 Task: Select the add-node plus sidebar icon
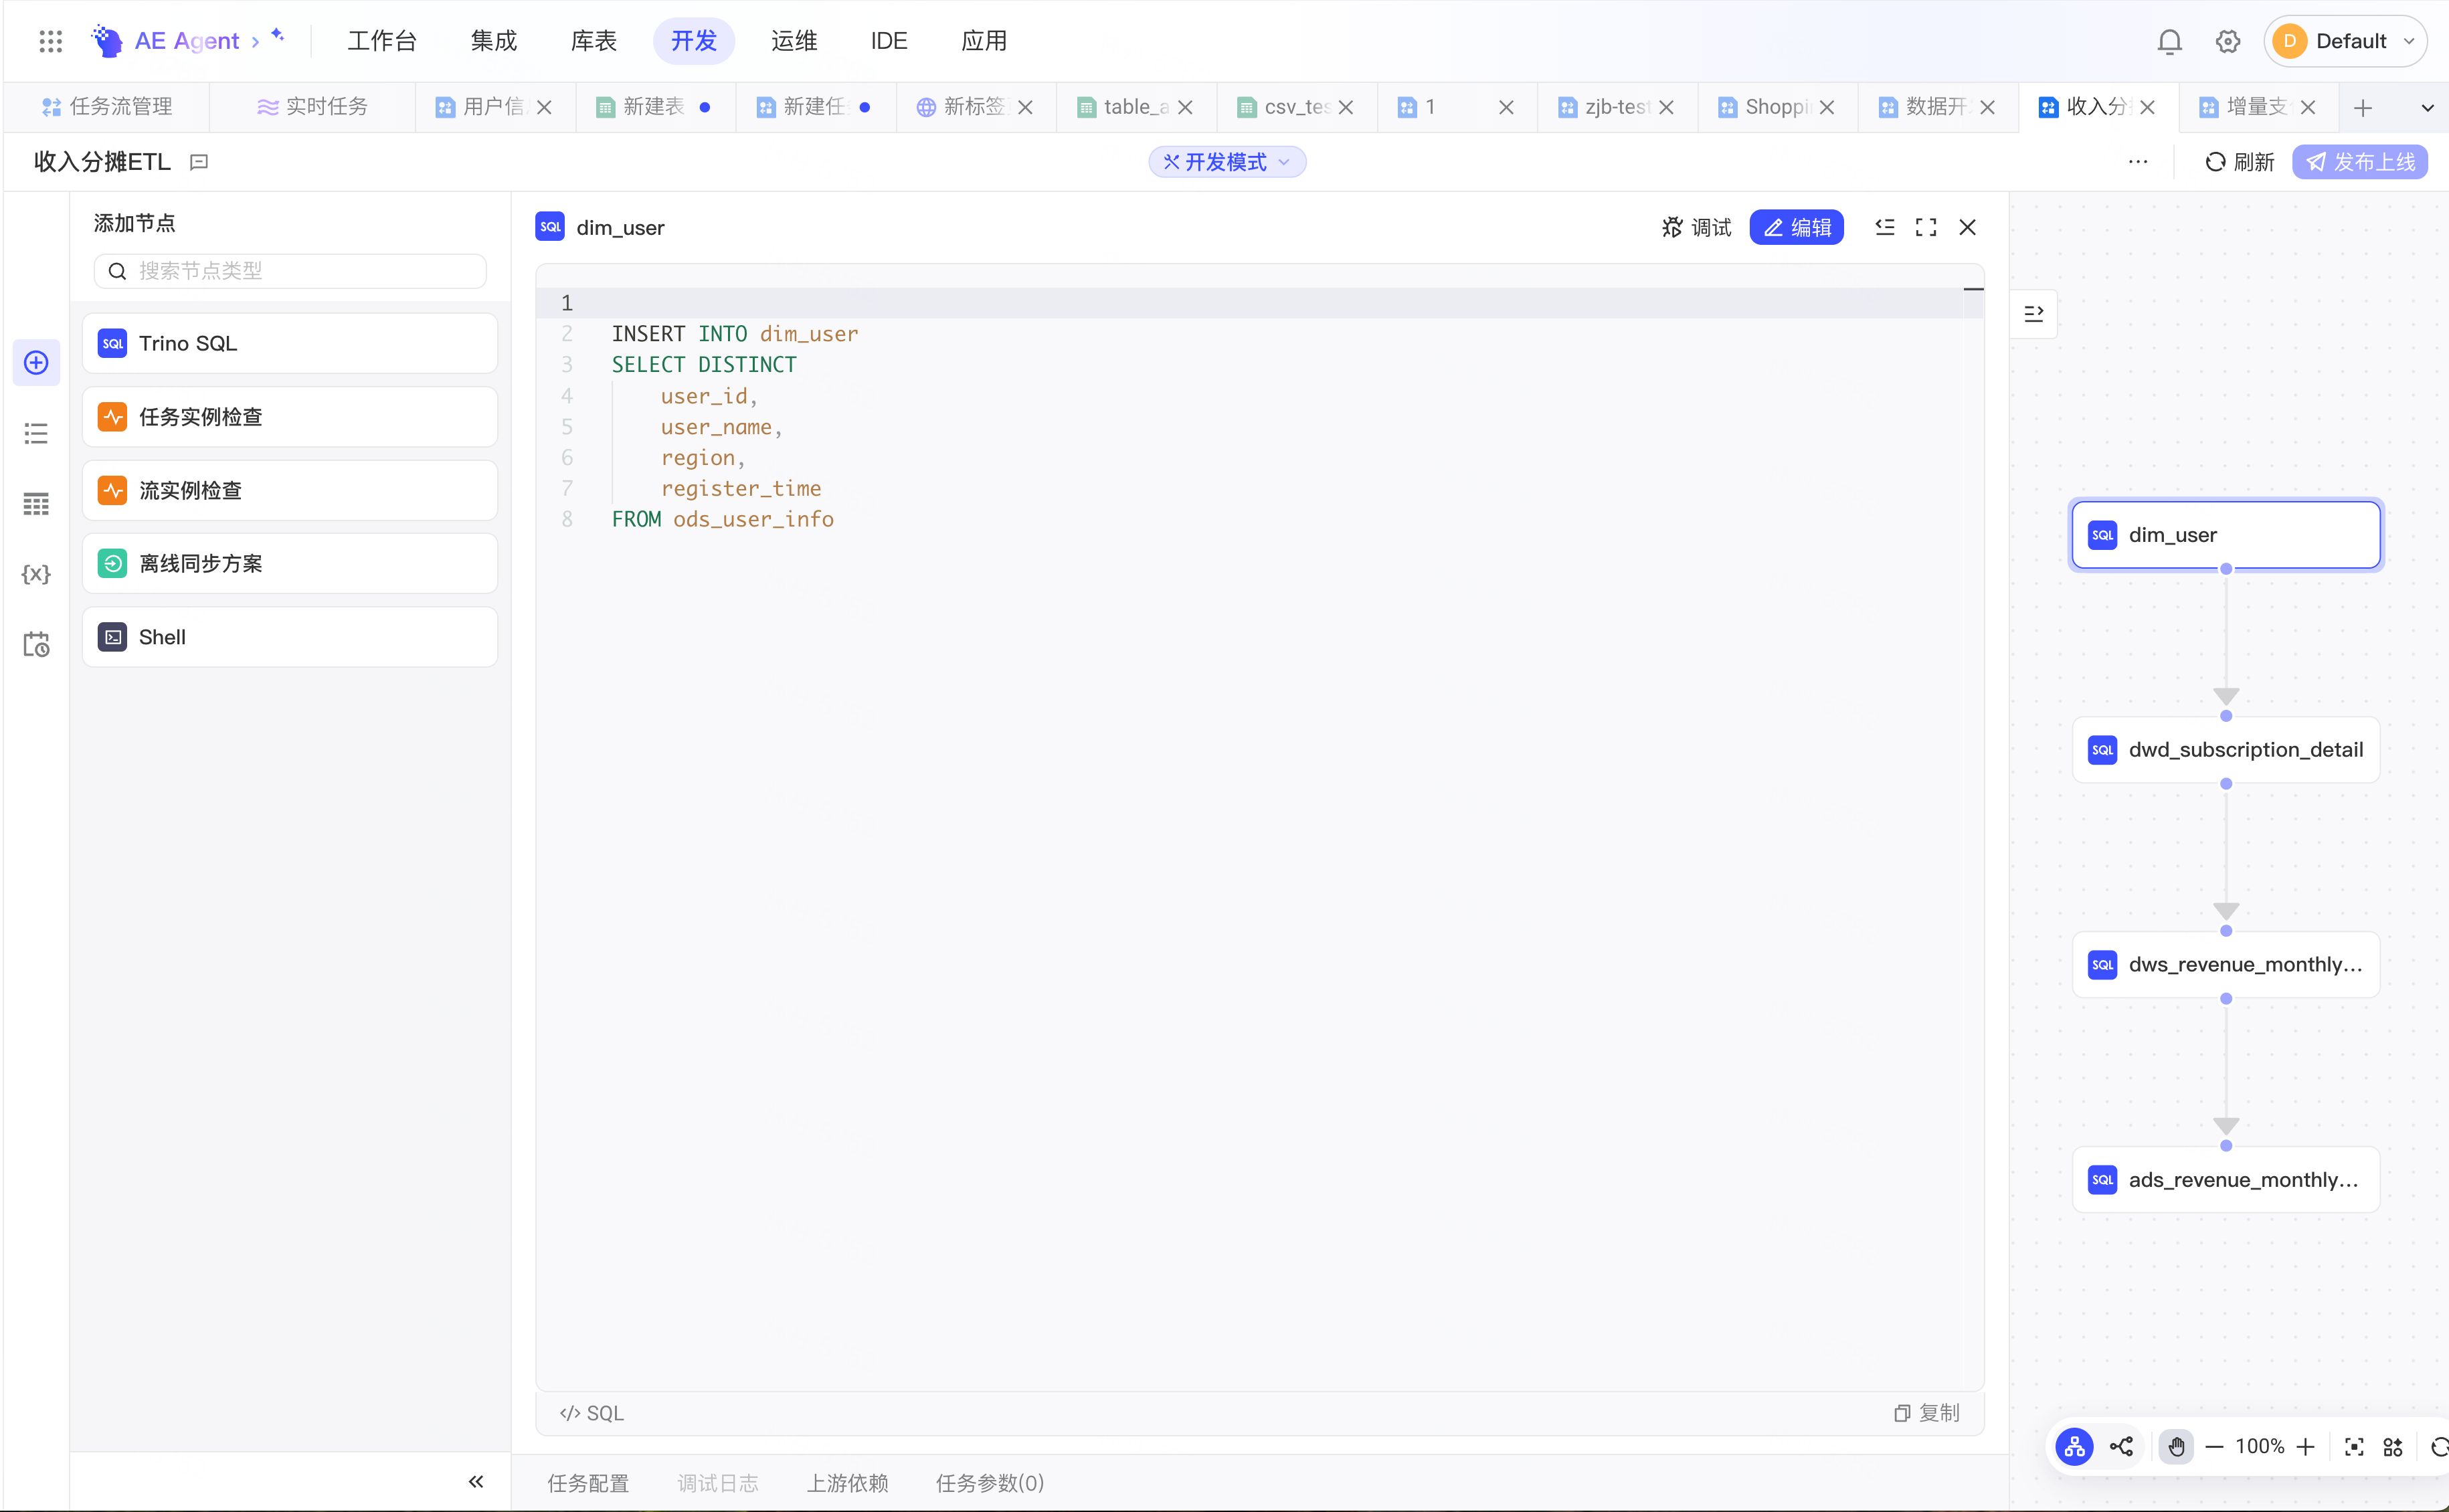pos(36,362)
